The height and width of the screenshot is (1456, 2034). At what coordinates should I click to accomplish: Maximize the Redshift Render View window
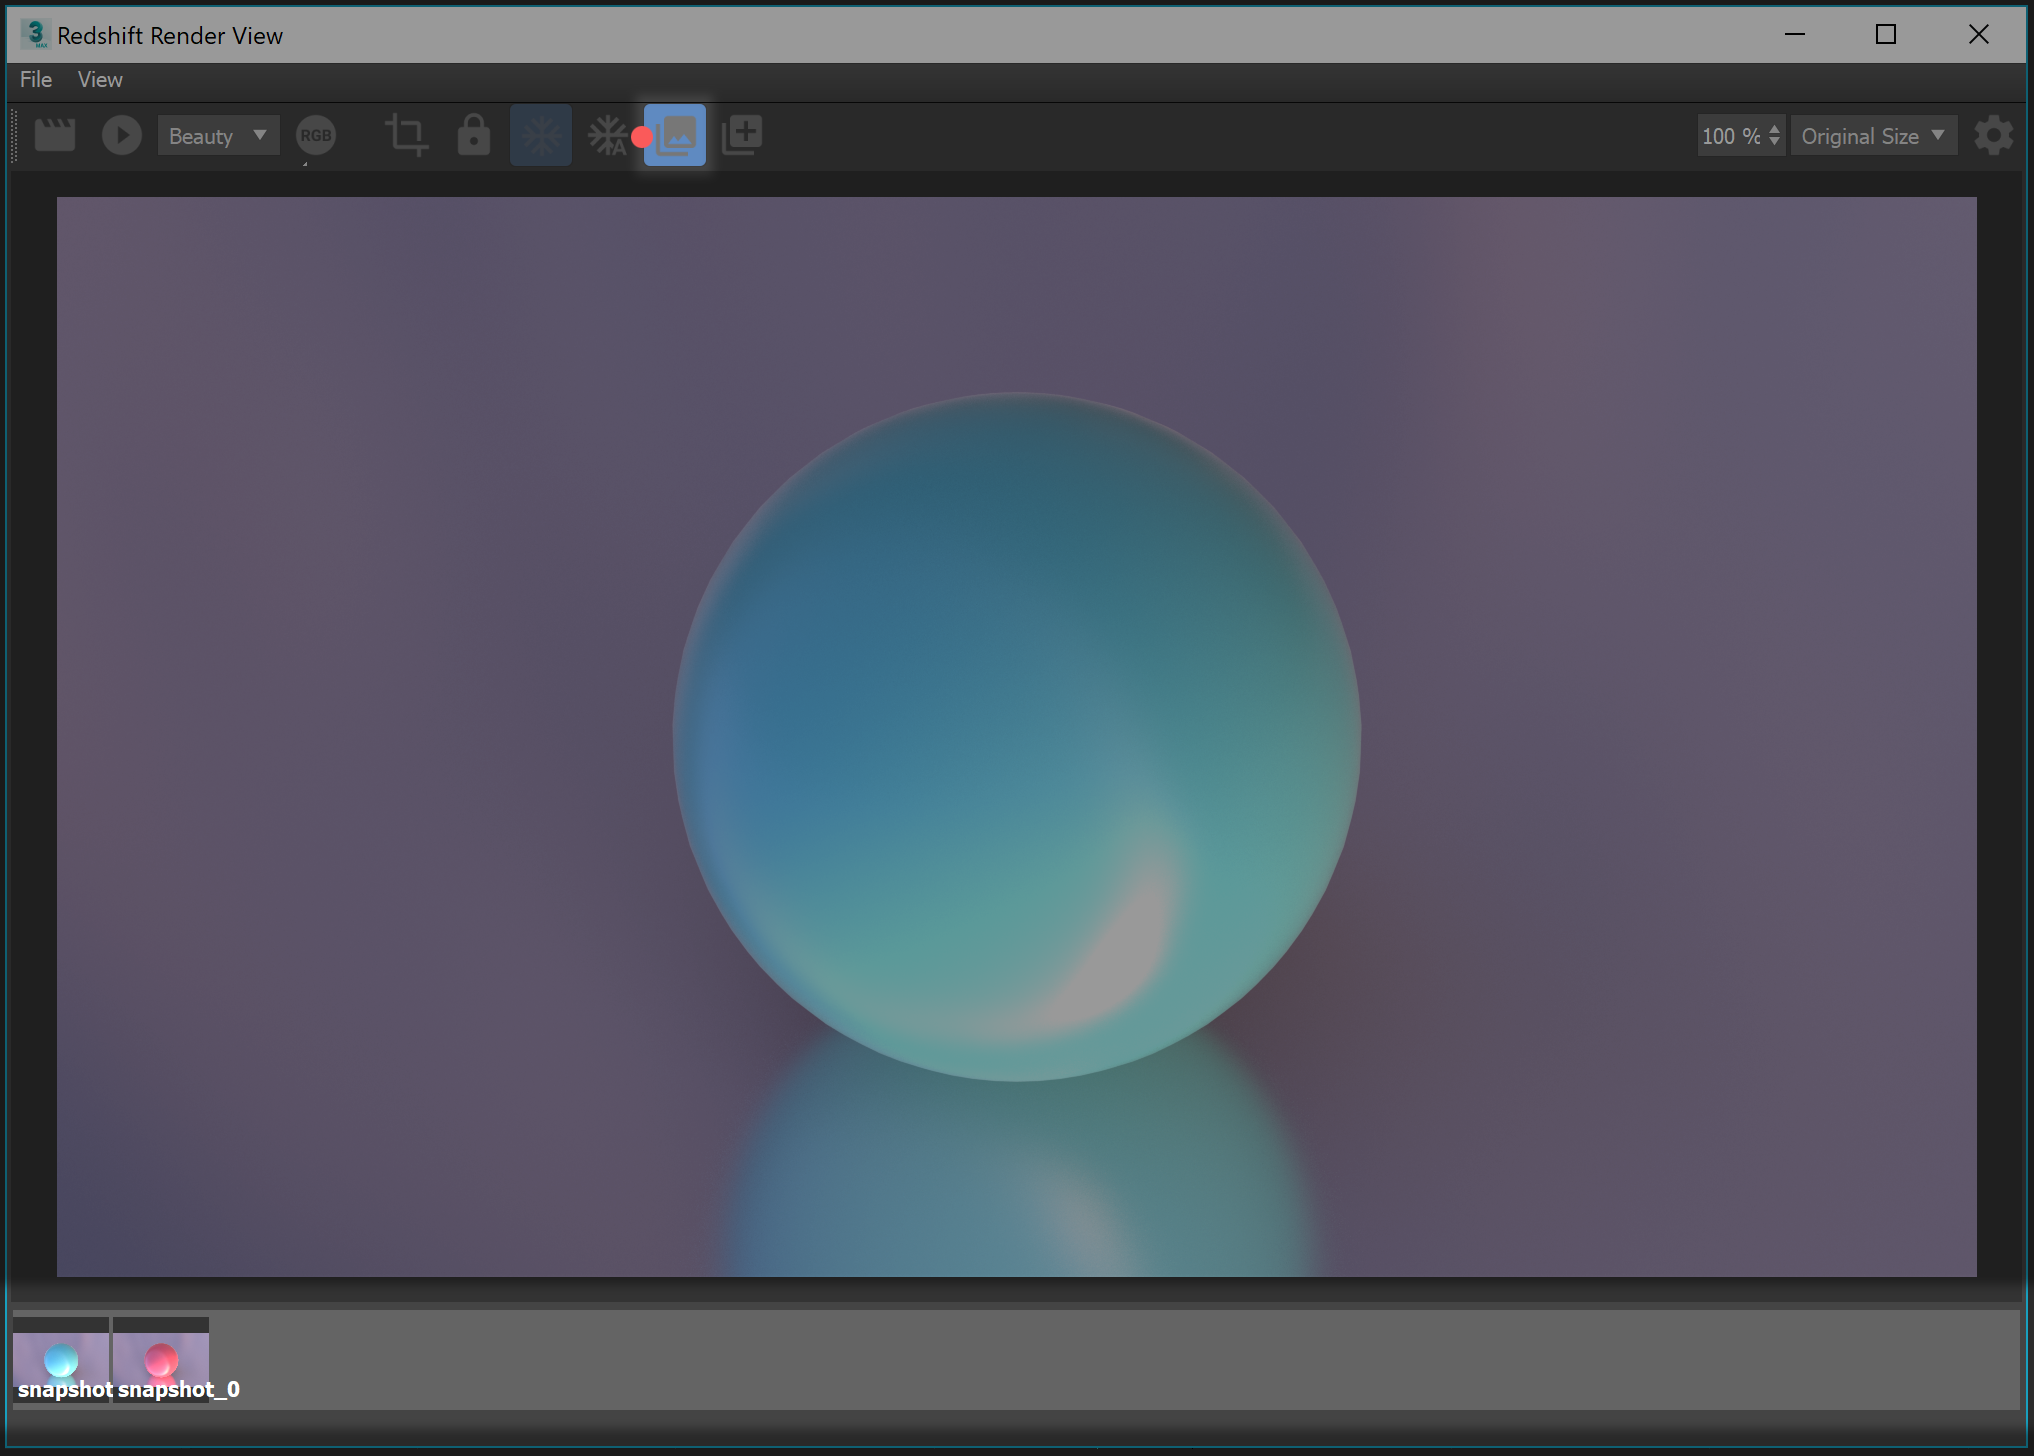click(1886, 34)
